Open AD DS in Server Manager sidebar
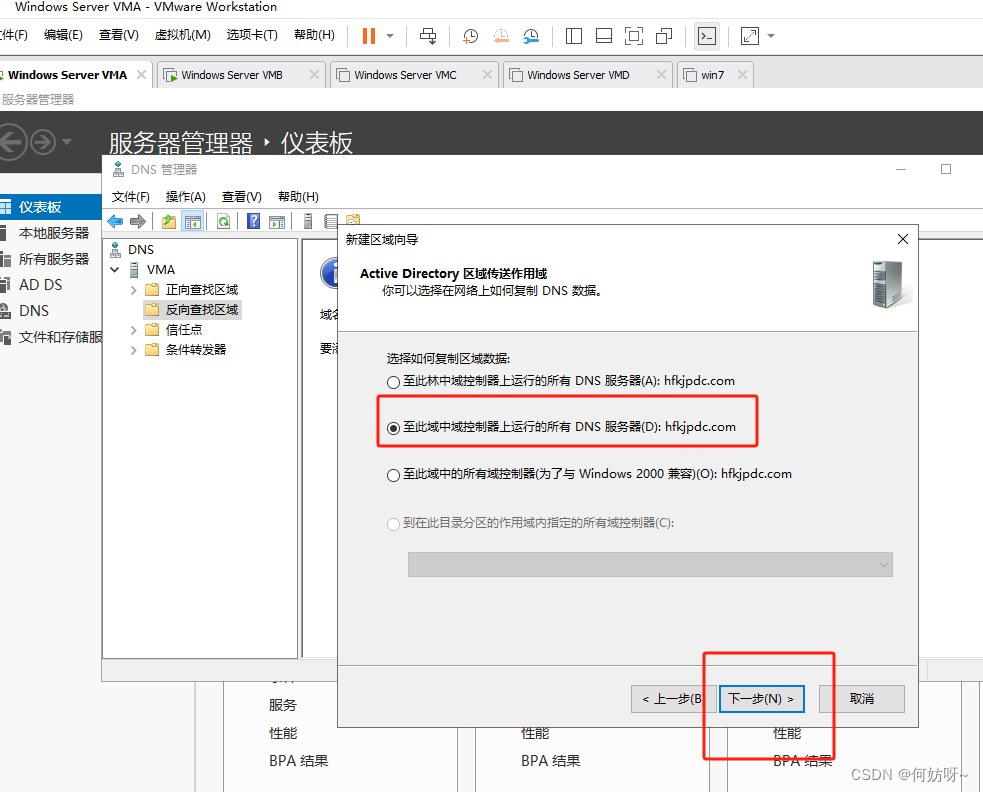This screenshot has width=983, height=792. (40, 285)
